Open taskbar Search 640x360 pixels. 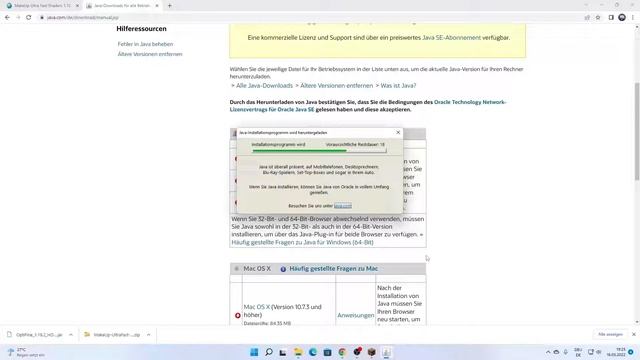pos(269,352)
